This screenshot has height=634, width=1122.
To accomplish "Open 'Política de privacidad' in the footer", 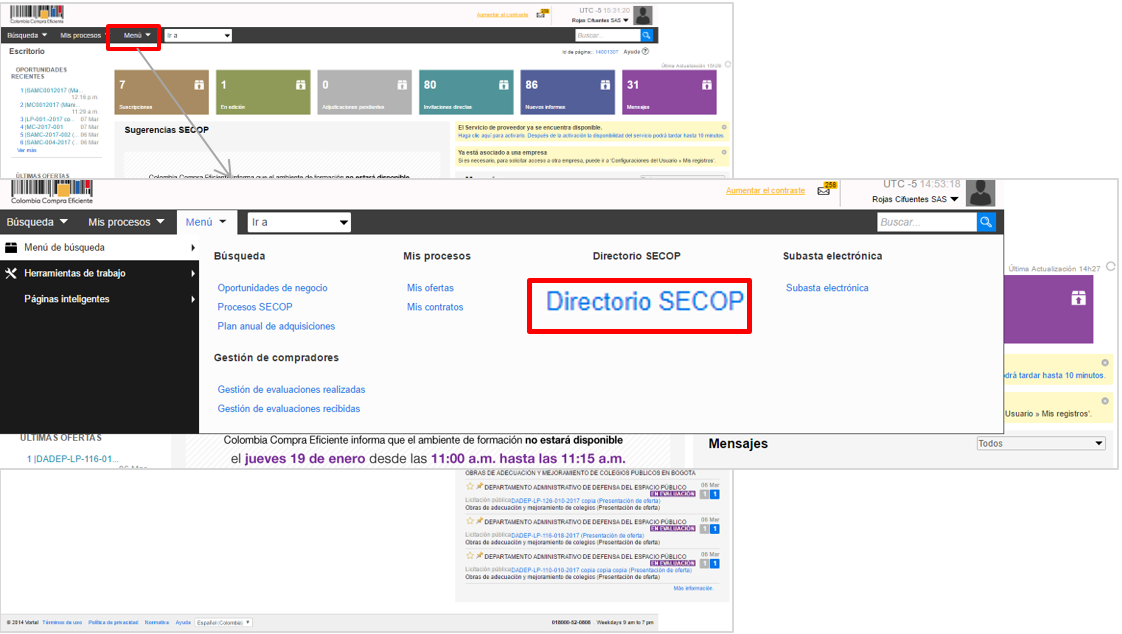I will [x=113, y=623].
